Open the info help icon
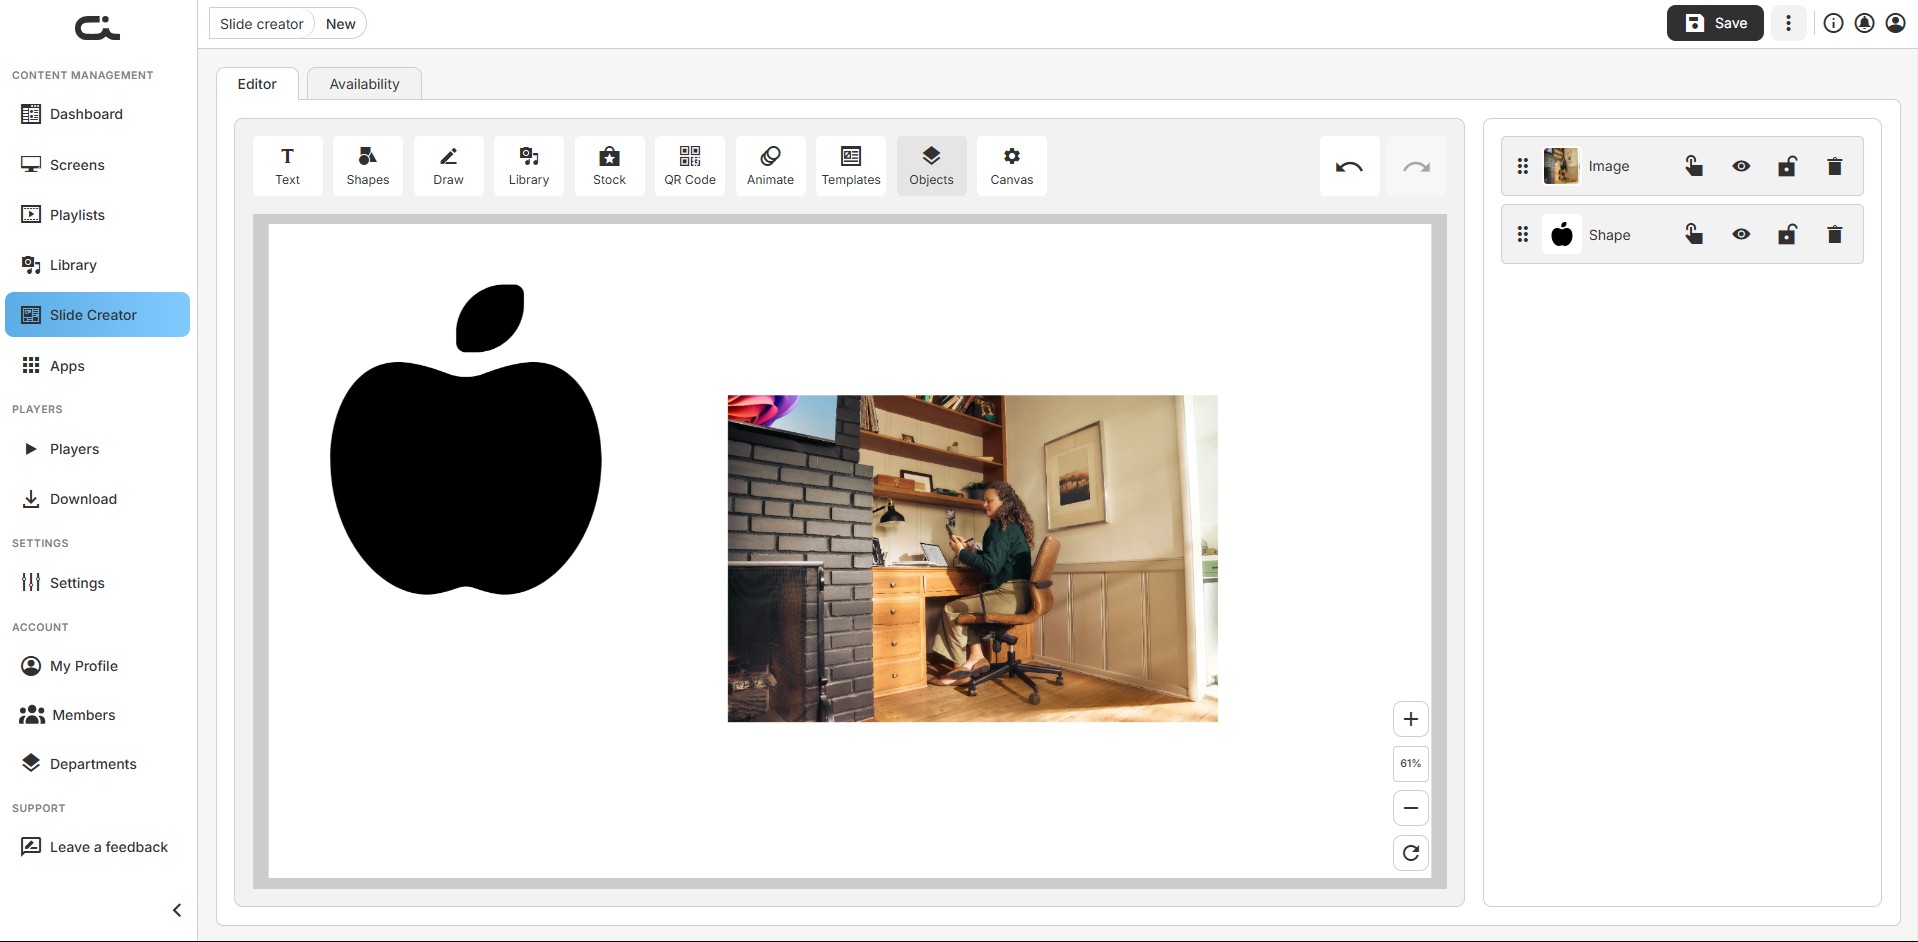This screenshot has width=1918, height=942. (1833, 23)
